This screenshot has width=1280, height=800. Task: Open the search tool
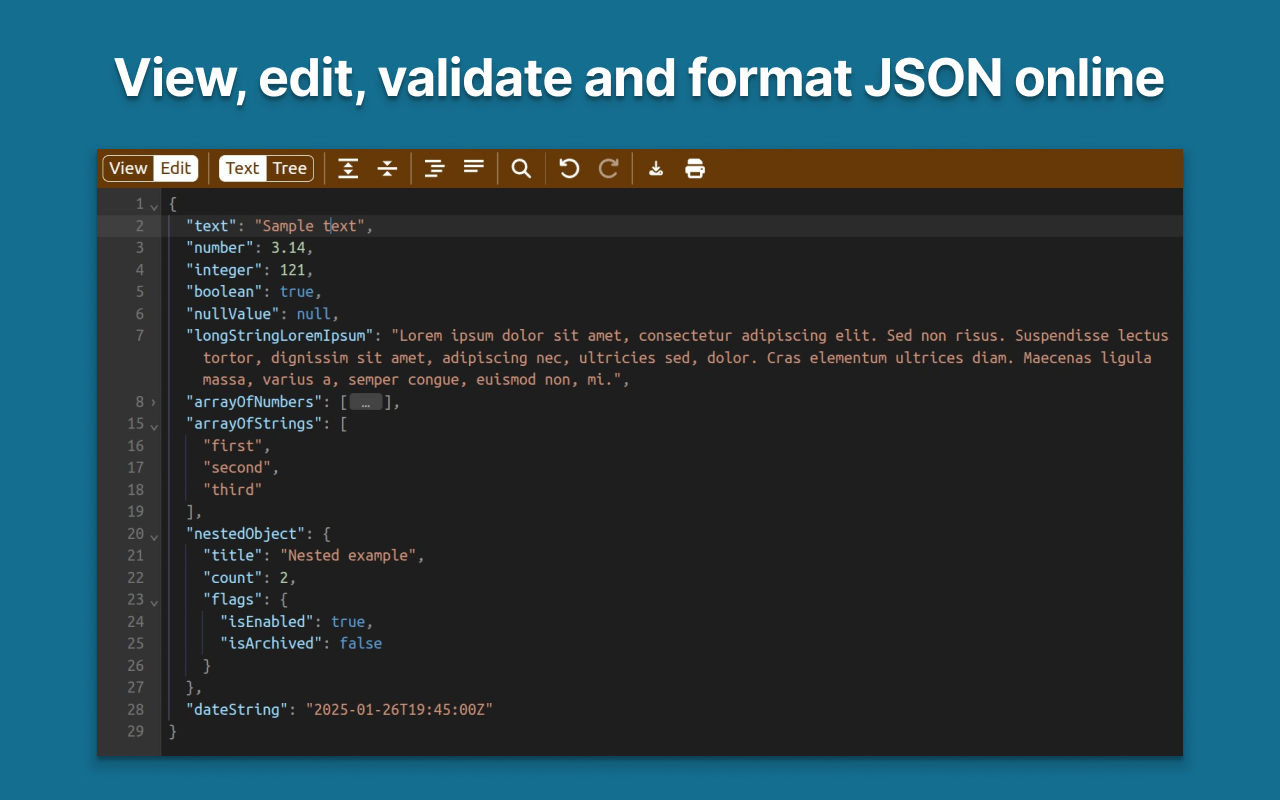click(x=520, y=168)
